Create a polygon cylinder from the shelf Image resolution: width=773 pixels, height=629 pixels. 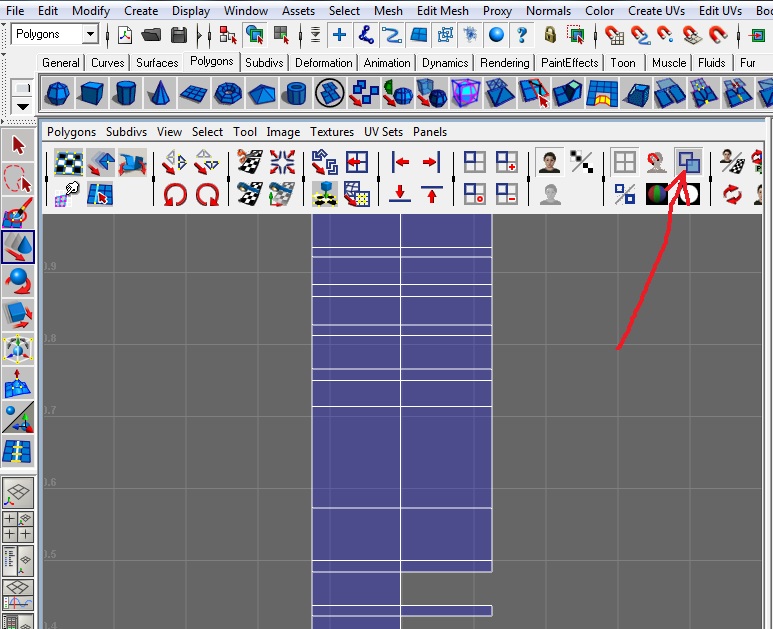pyautogui.click(x=125, y=93)
